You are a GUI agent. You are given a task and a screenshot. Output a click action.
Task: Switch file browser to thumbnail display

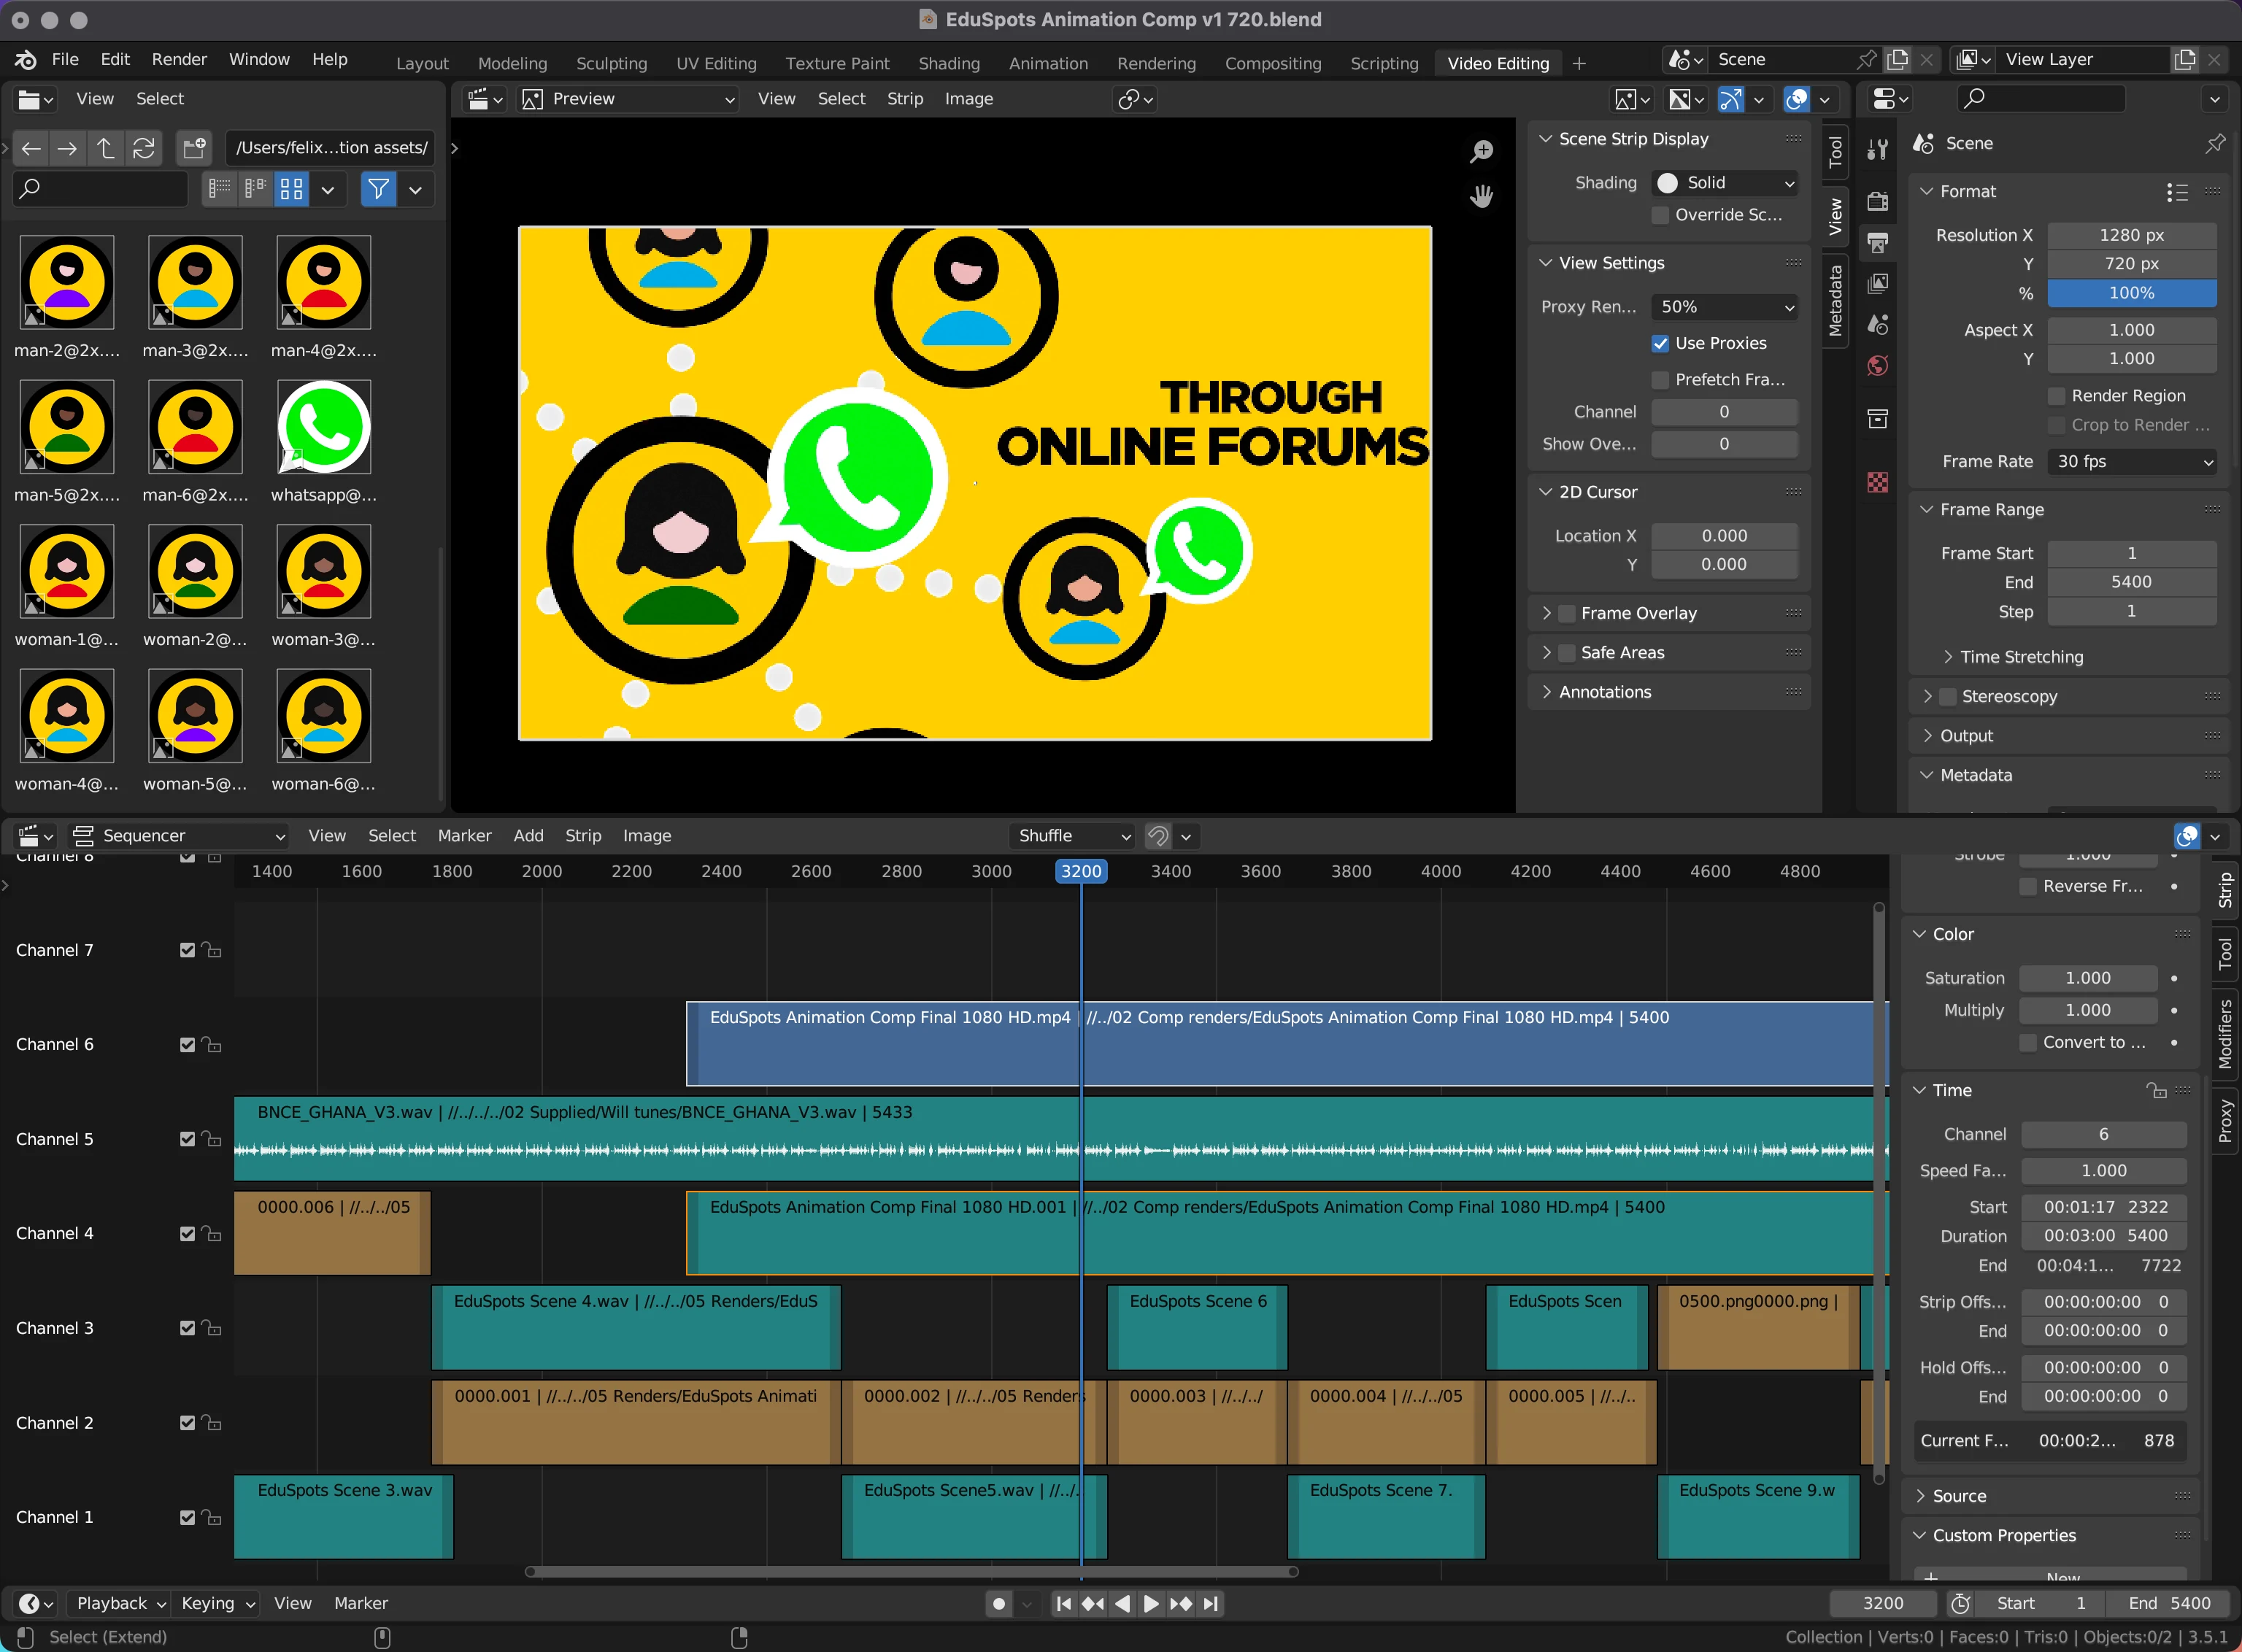click(292, 189)
